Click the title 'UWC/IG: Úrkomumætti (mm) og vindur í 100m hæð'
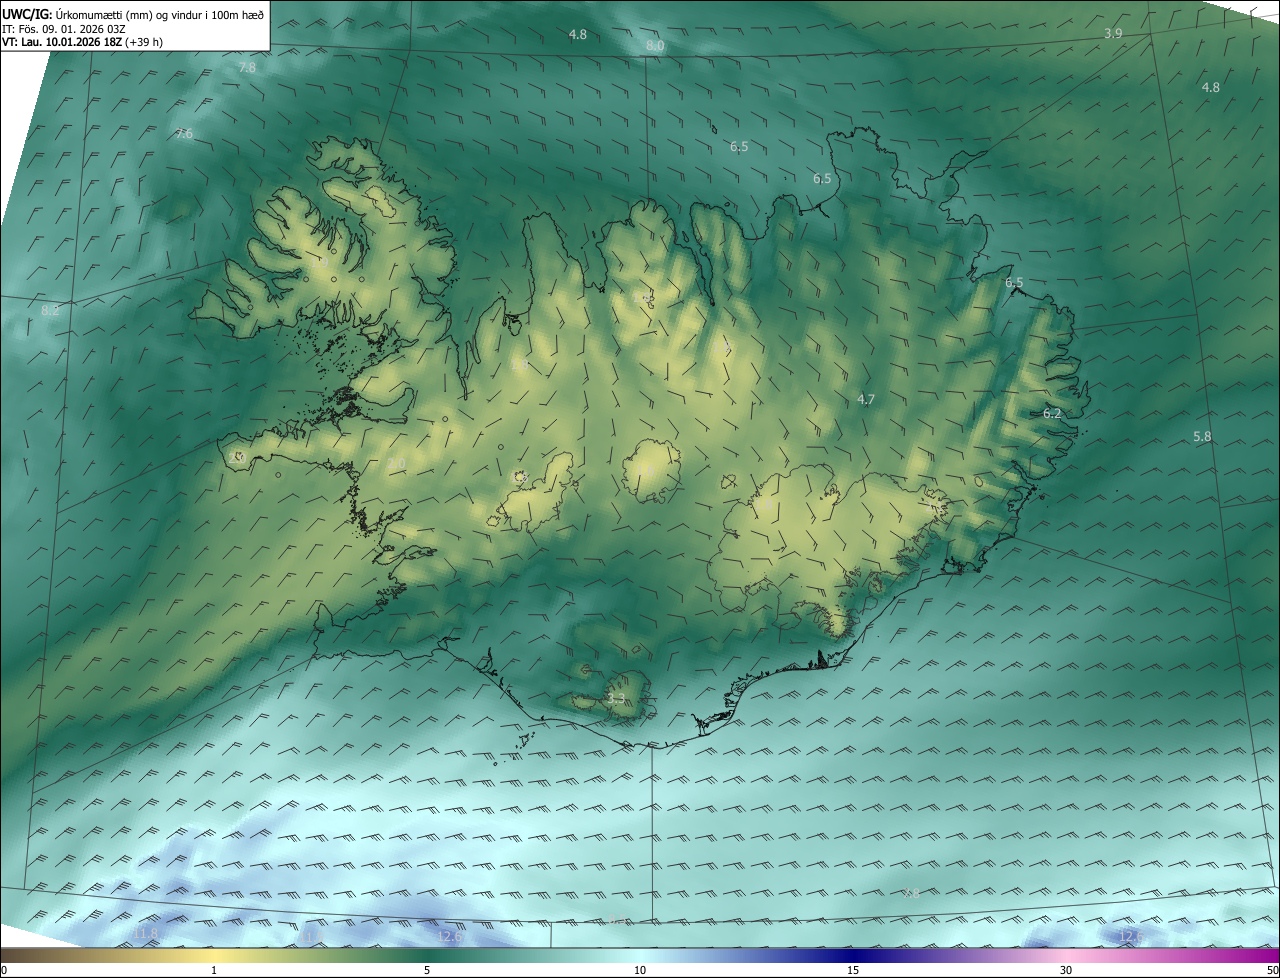The height and width of the screenshot is (978, 1280). pos(133,14)
